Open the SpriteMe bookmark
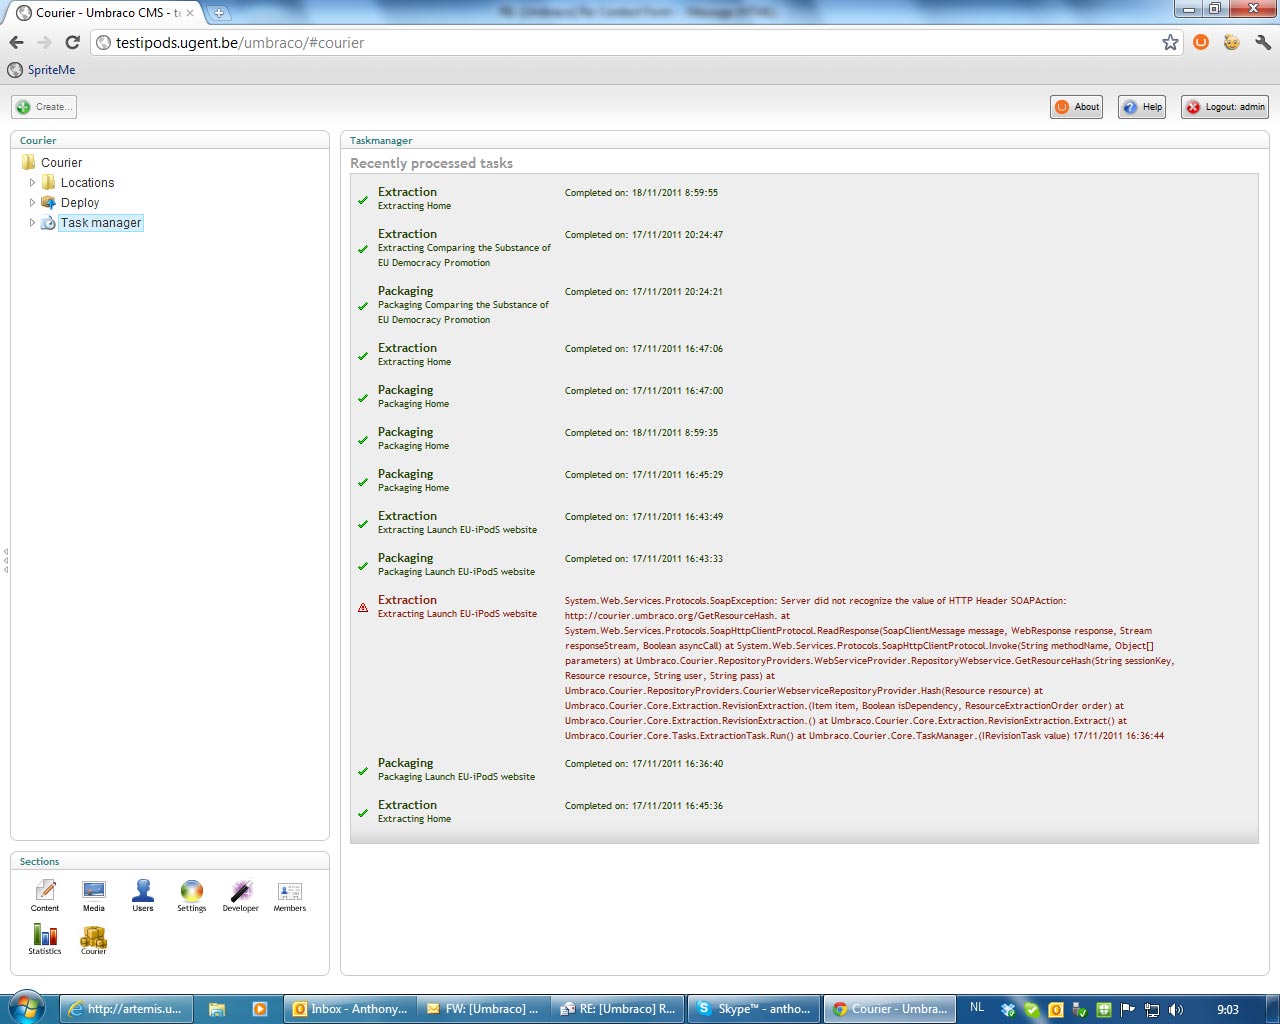The width and height of the screenshot is (1280, 1024). click(x=41, y=70)
